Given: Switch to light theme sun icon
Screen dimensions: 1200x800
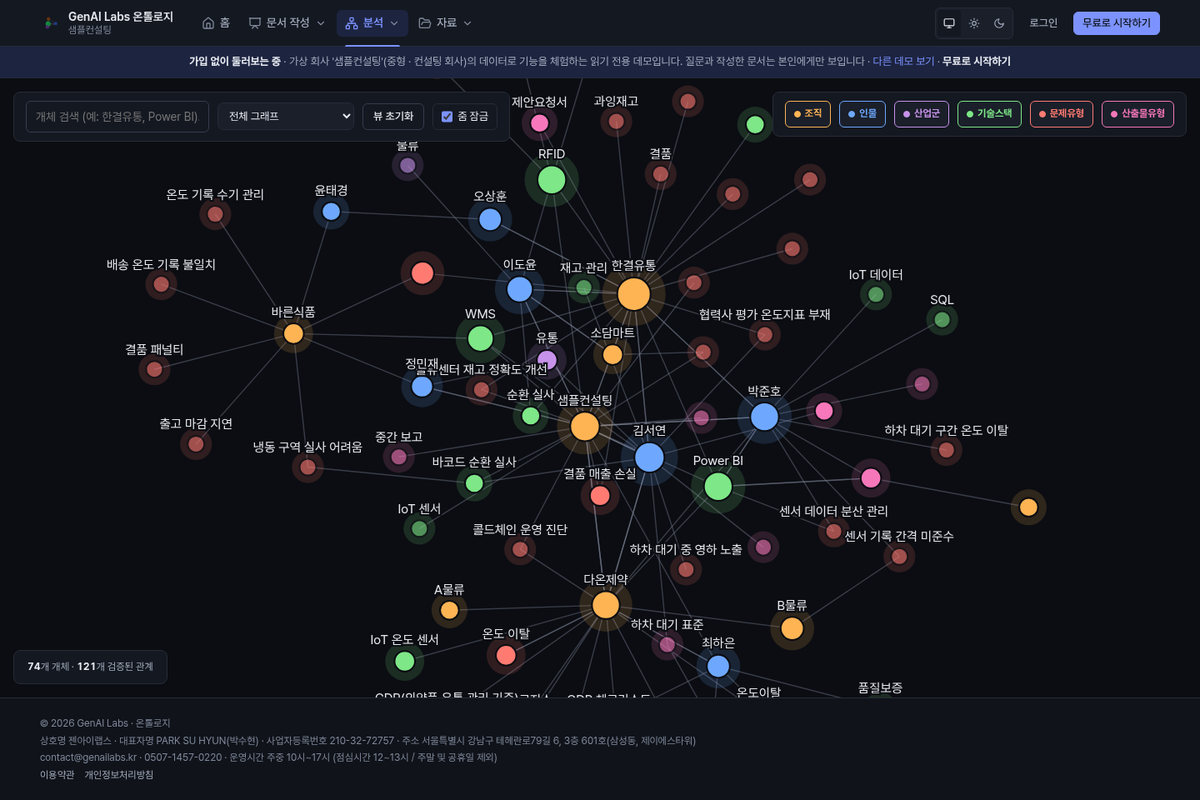Looking at the screenshot, I should click(974, 23).
